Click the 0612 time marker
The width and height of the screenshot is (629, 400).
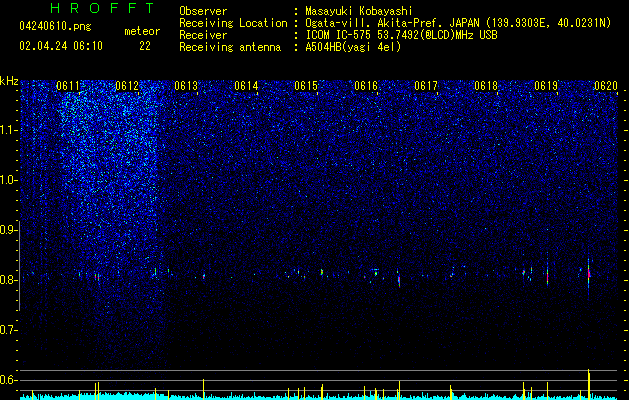(127, 86)
